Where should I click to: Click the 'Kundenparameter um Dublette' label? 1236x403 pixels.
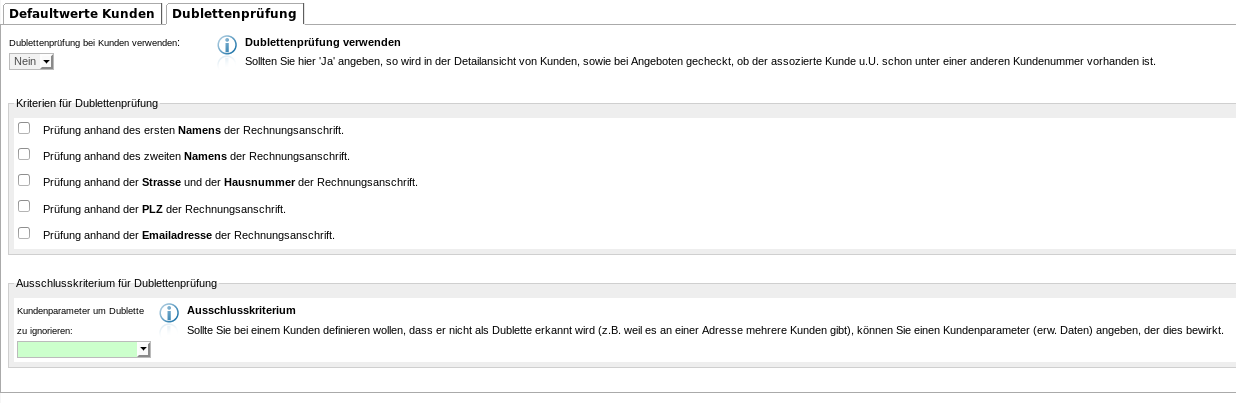point(81,311)
